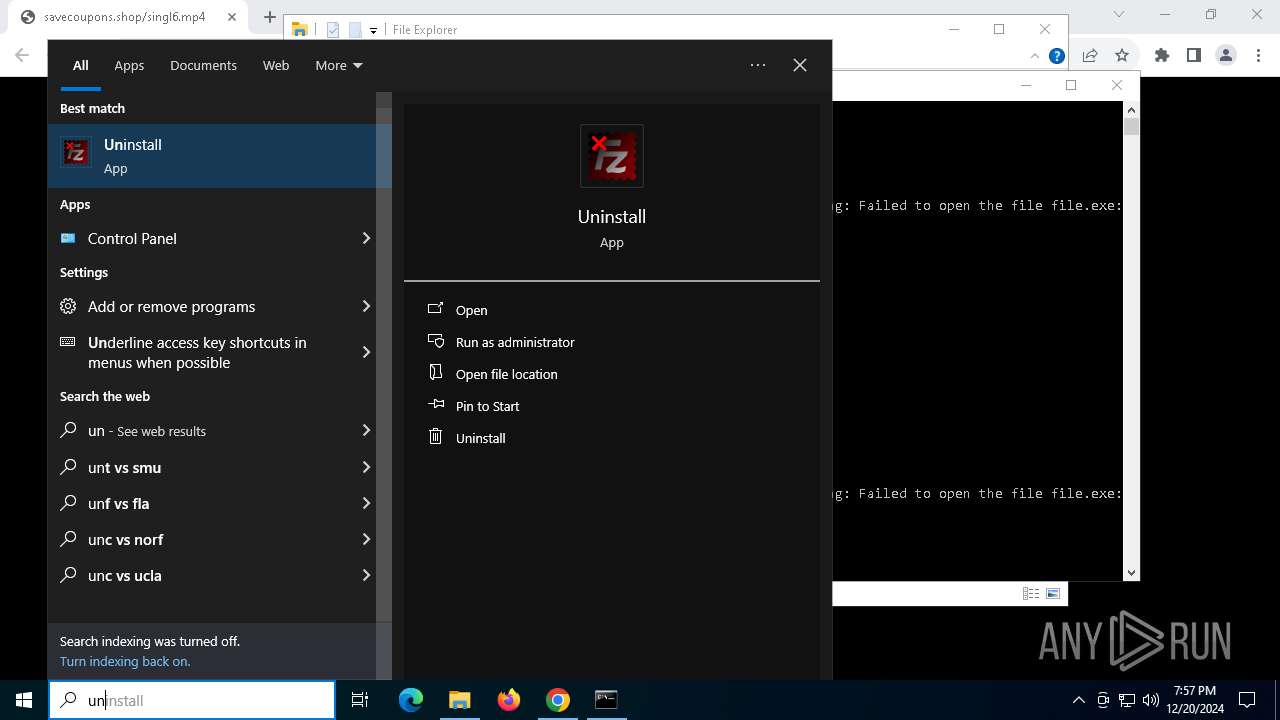Image resolution: width=1280 pixels, height=720 pixels.
Task: Click the taskbar search input field
Action: click(192, 700)
